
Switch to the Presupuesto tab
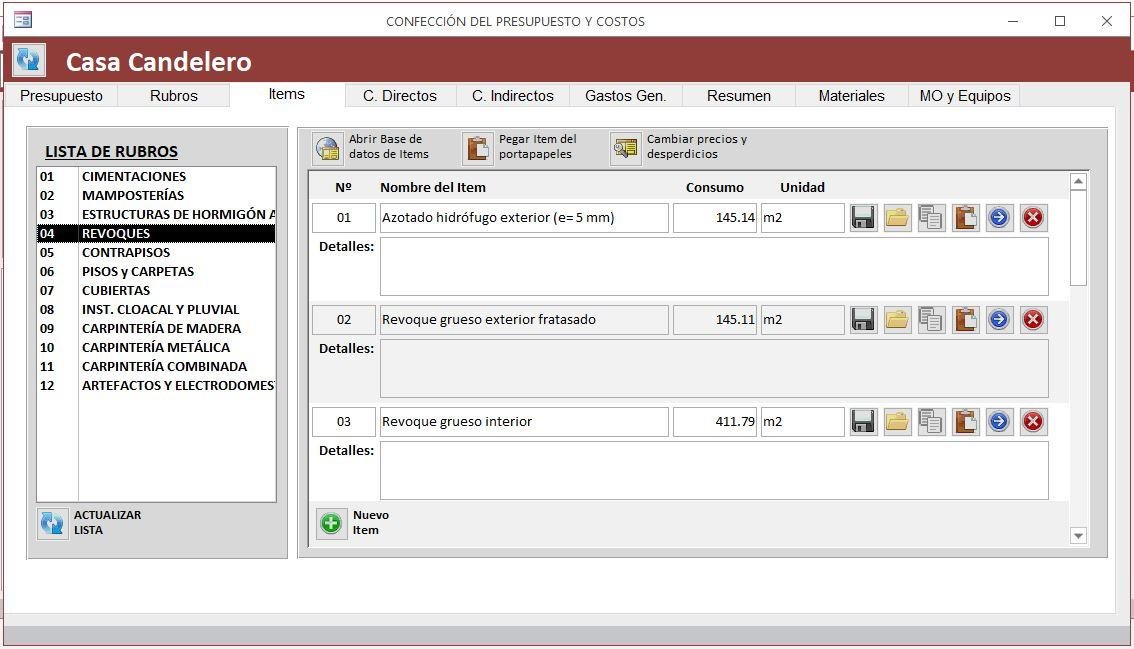[x=61, y=96]
